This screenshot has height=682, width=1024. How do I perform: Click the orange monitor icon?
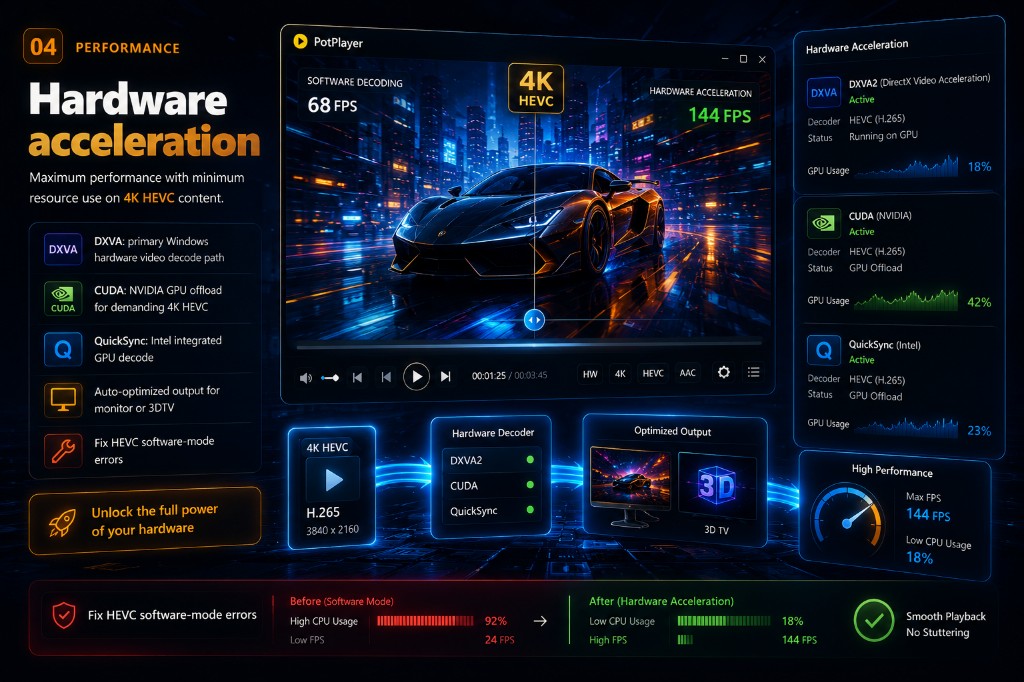63,399
